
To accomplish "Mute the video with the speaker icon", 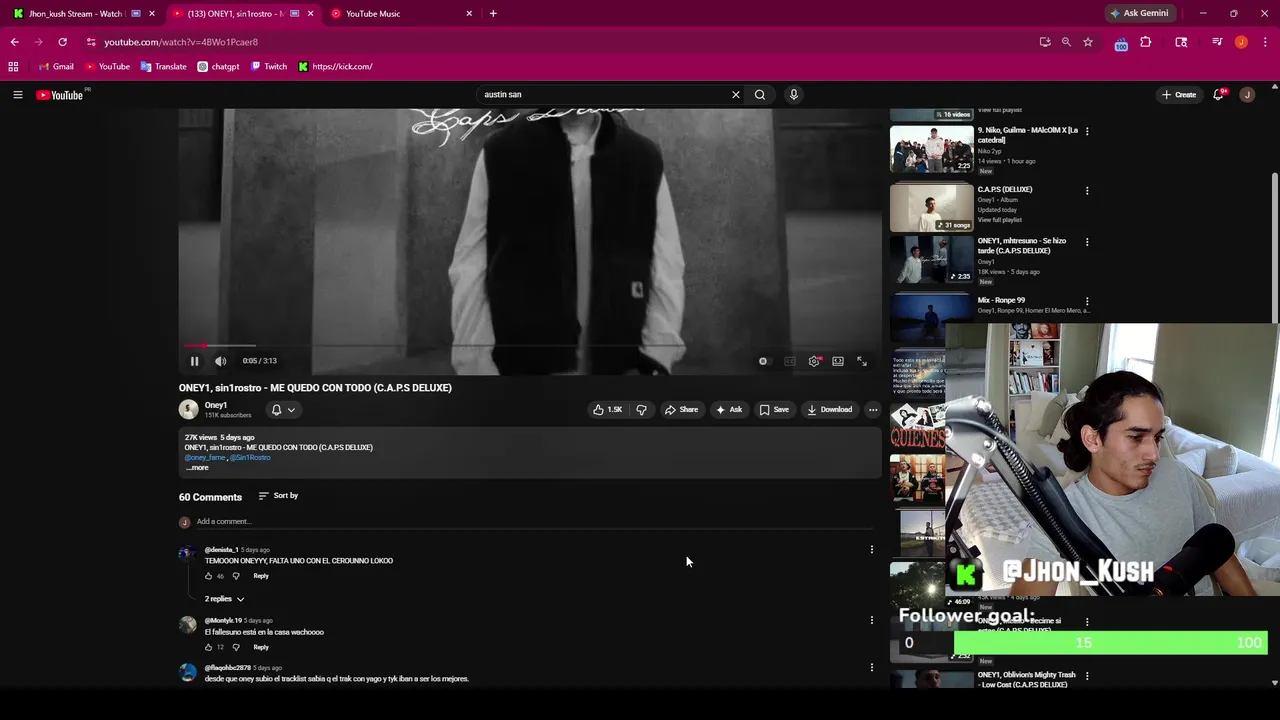I will 220,361.
